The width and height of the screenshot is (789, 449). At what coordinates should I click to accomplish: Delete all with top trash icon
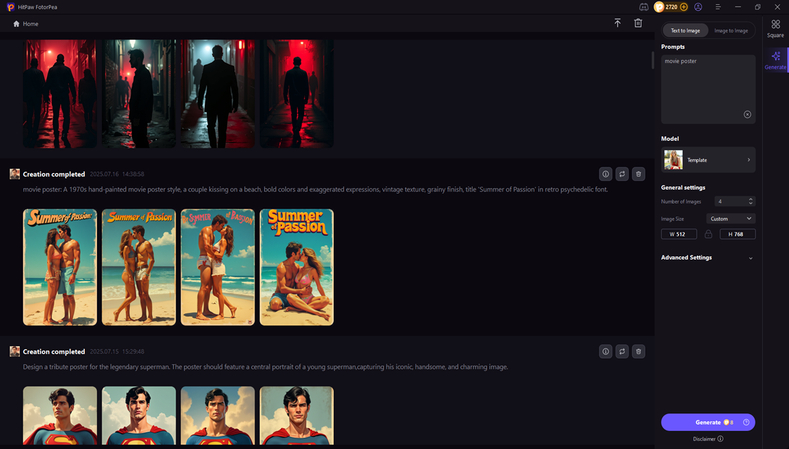[x=638, y=23]
